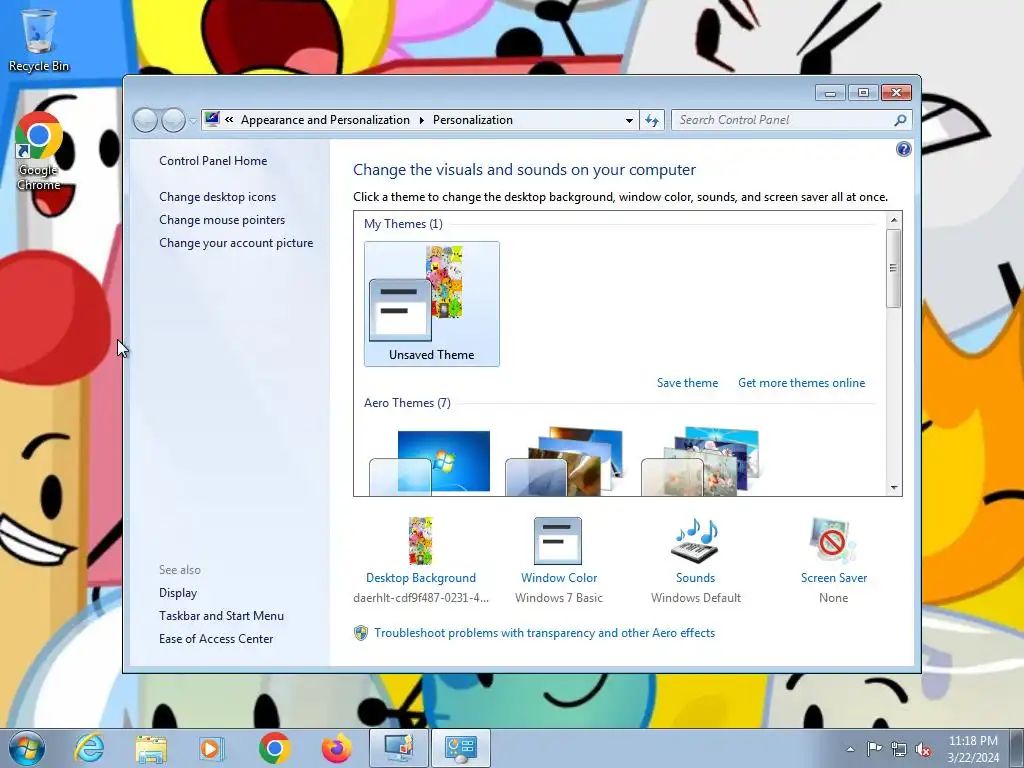Open Change your account picture link
Screen dimensions: 1024x768
(236, 242)
